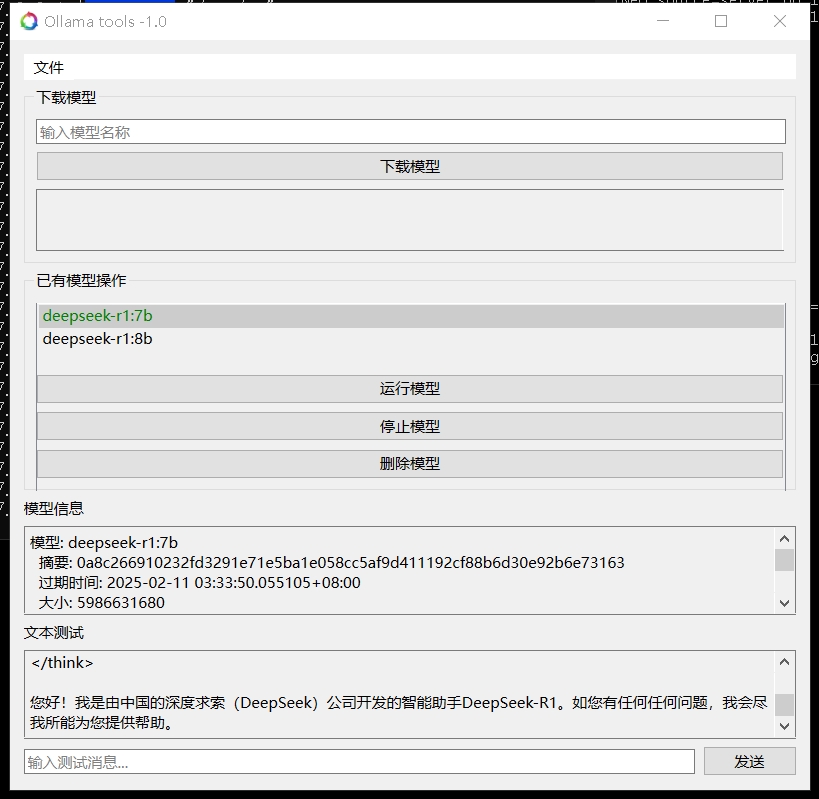Minimize the Ollama tools window

tap(663, 21)
